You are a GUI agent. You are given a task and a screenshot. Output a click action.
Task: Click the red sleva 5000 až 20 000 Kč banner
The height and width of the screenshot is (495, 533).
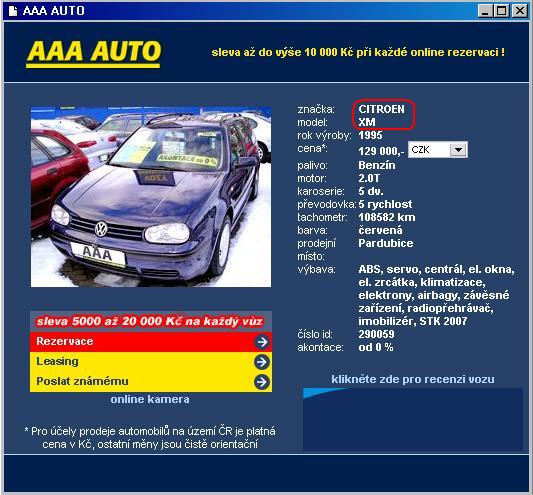[151, 321]
